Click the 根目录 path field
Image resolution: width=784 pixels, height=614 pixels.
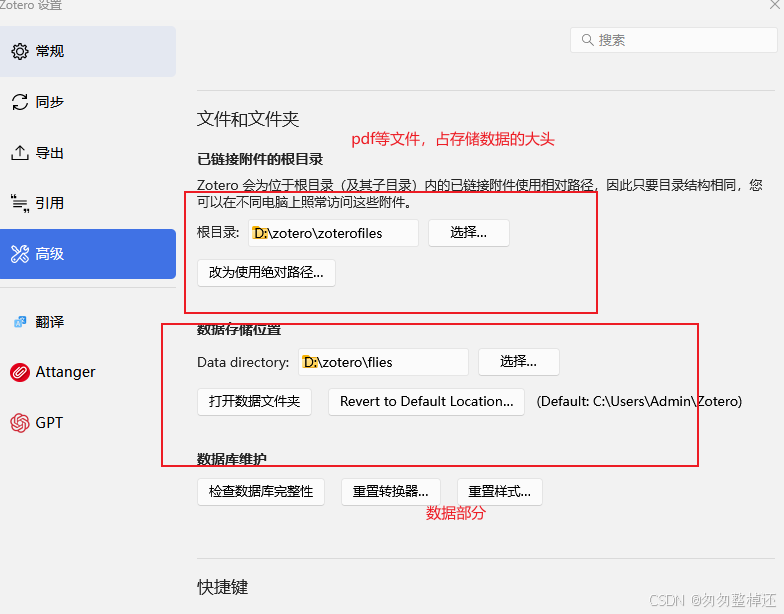pyautogui.click(x=333, y=233)
